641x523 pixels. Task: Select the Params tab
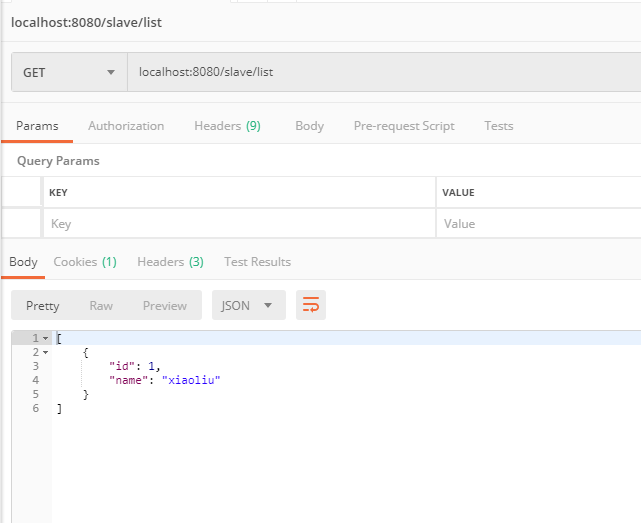pyautogui.click(x=37, y=126)
